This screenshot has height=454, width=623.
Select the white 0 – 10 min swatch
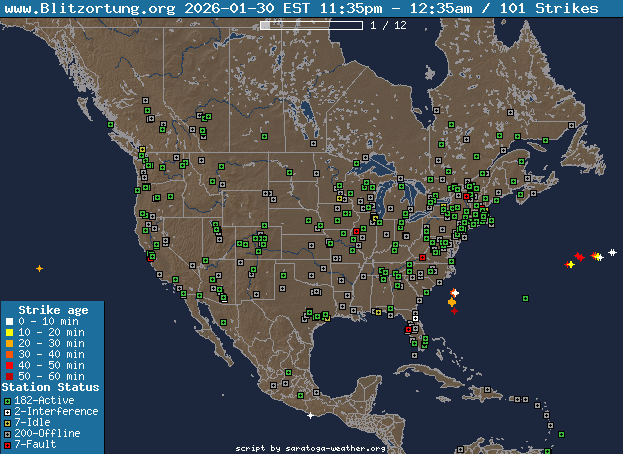(8, 322)
